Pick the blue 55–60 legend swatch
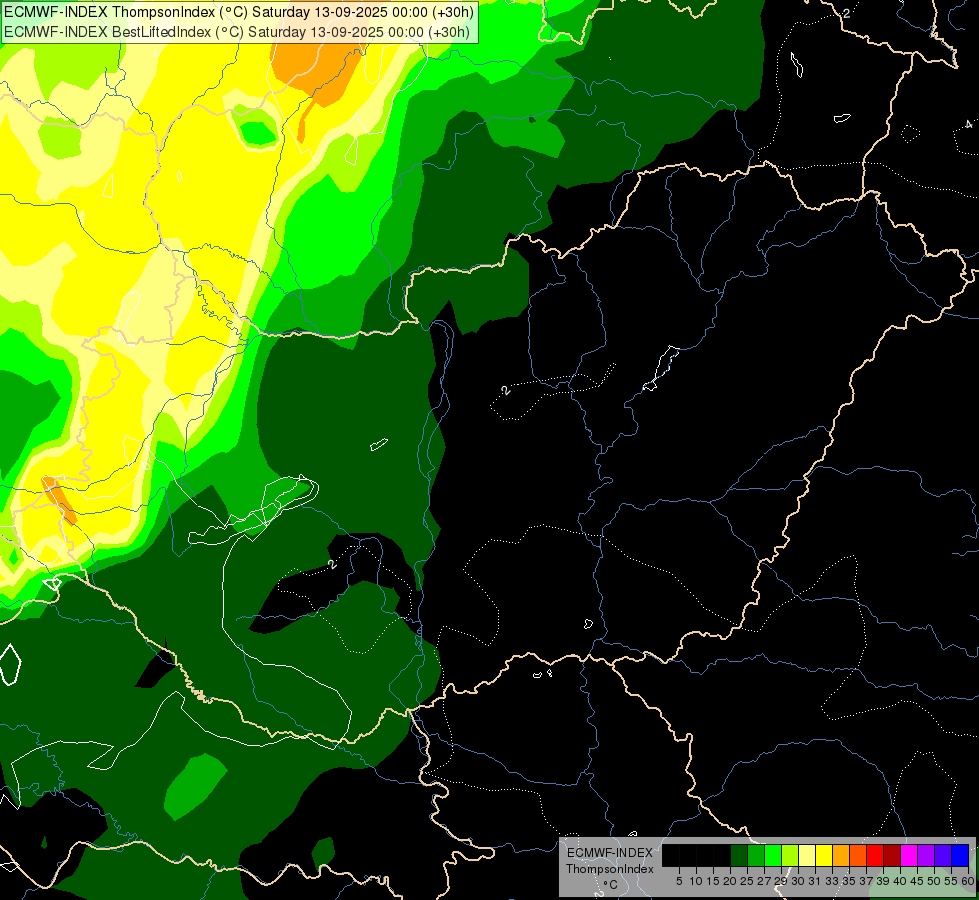979x900 pixels. [x=960, y=856]
